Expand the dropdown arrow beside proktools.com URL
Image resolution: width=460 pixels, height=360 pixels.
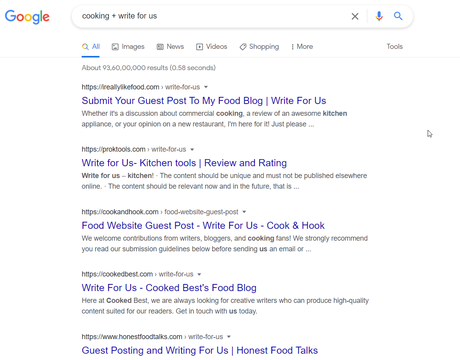(x=192, y=149)
